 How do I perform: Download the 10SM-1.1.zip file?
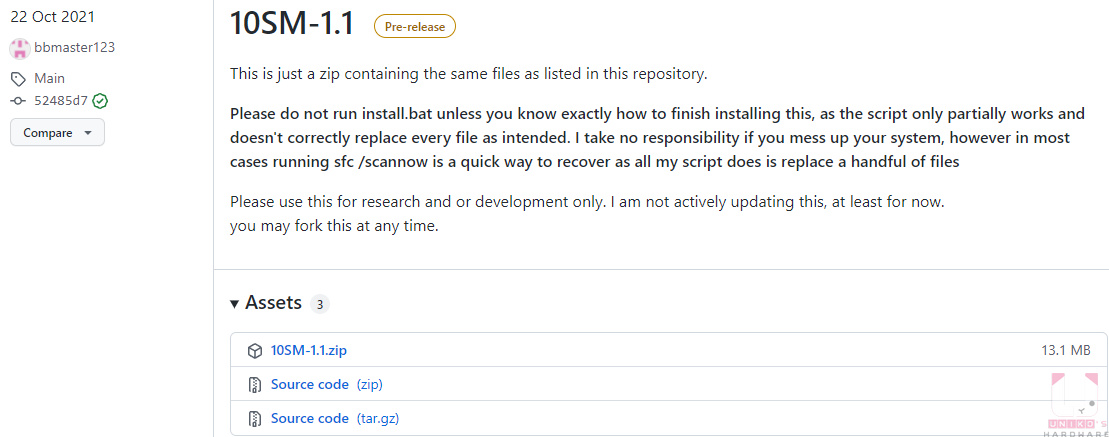[309, 350]
